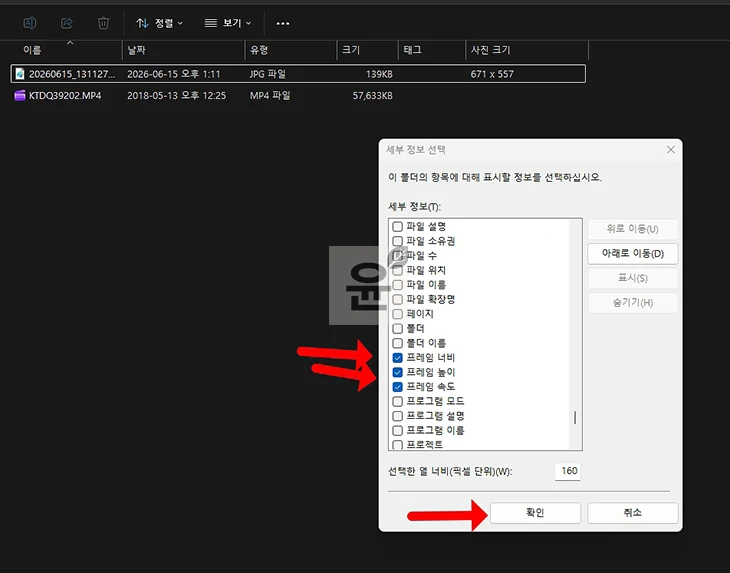Check the 프로그램 이름 checkbox

[398, 431]
